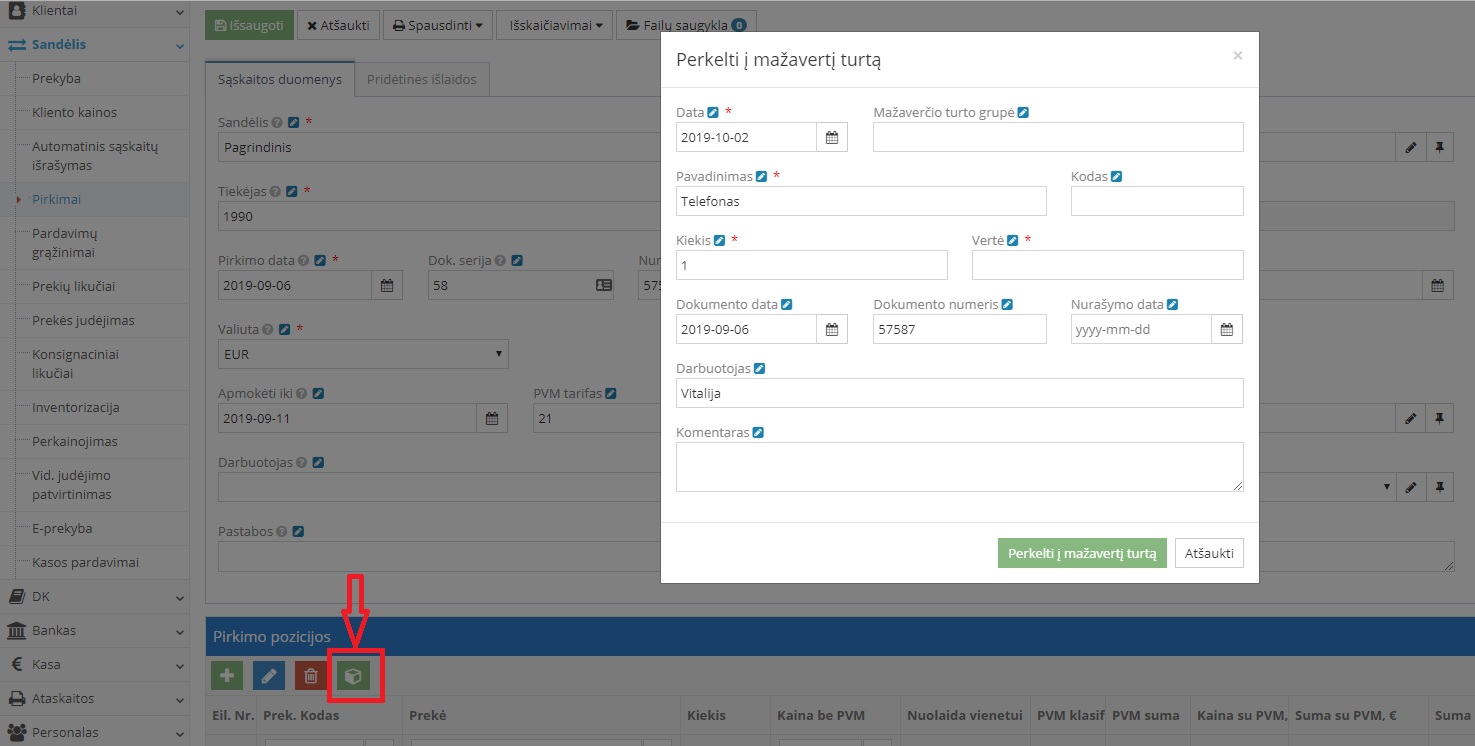Click the green add position plus icon
The width and height of the screenshot is (1475, 746).
tap(227, 676)
